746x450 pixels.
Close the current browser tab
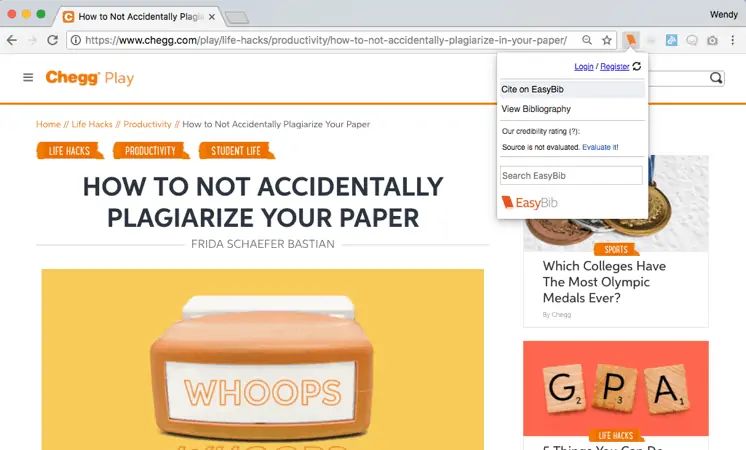[212, 17]
